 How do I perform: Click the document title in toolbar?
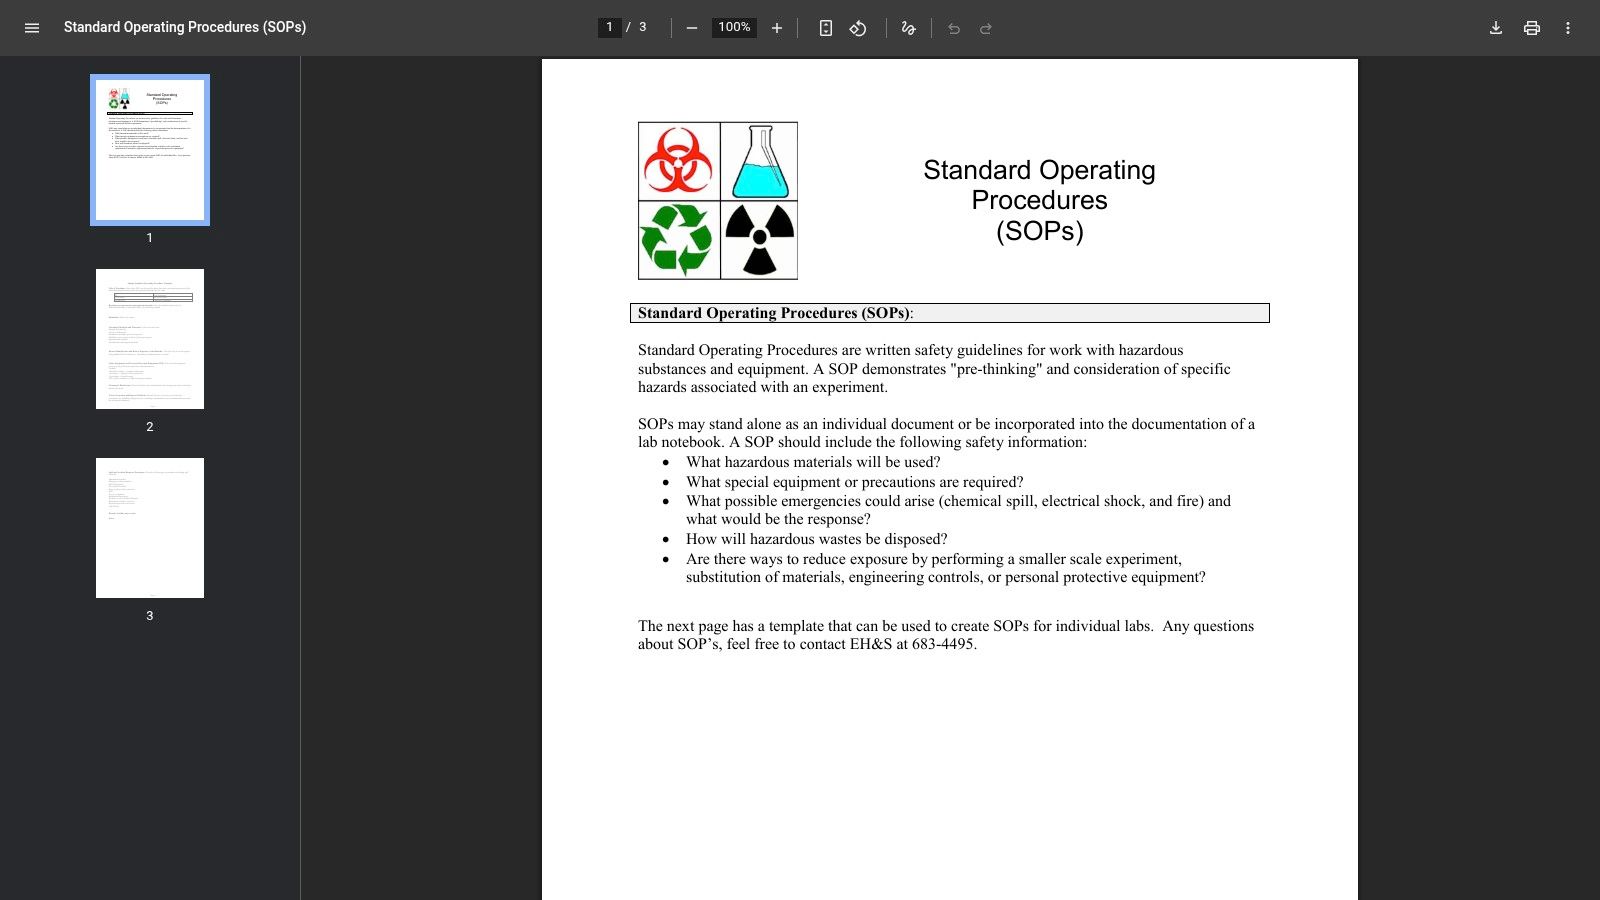(x=185, y=27)
